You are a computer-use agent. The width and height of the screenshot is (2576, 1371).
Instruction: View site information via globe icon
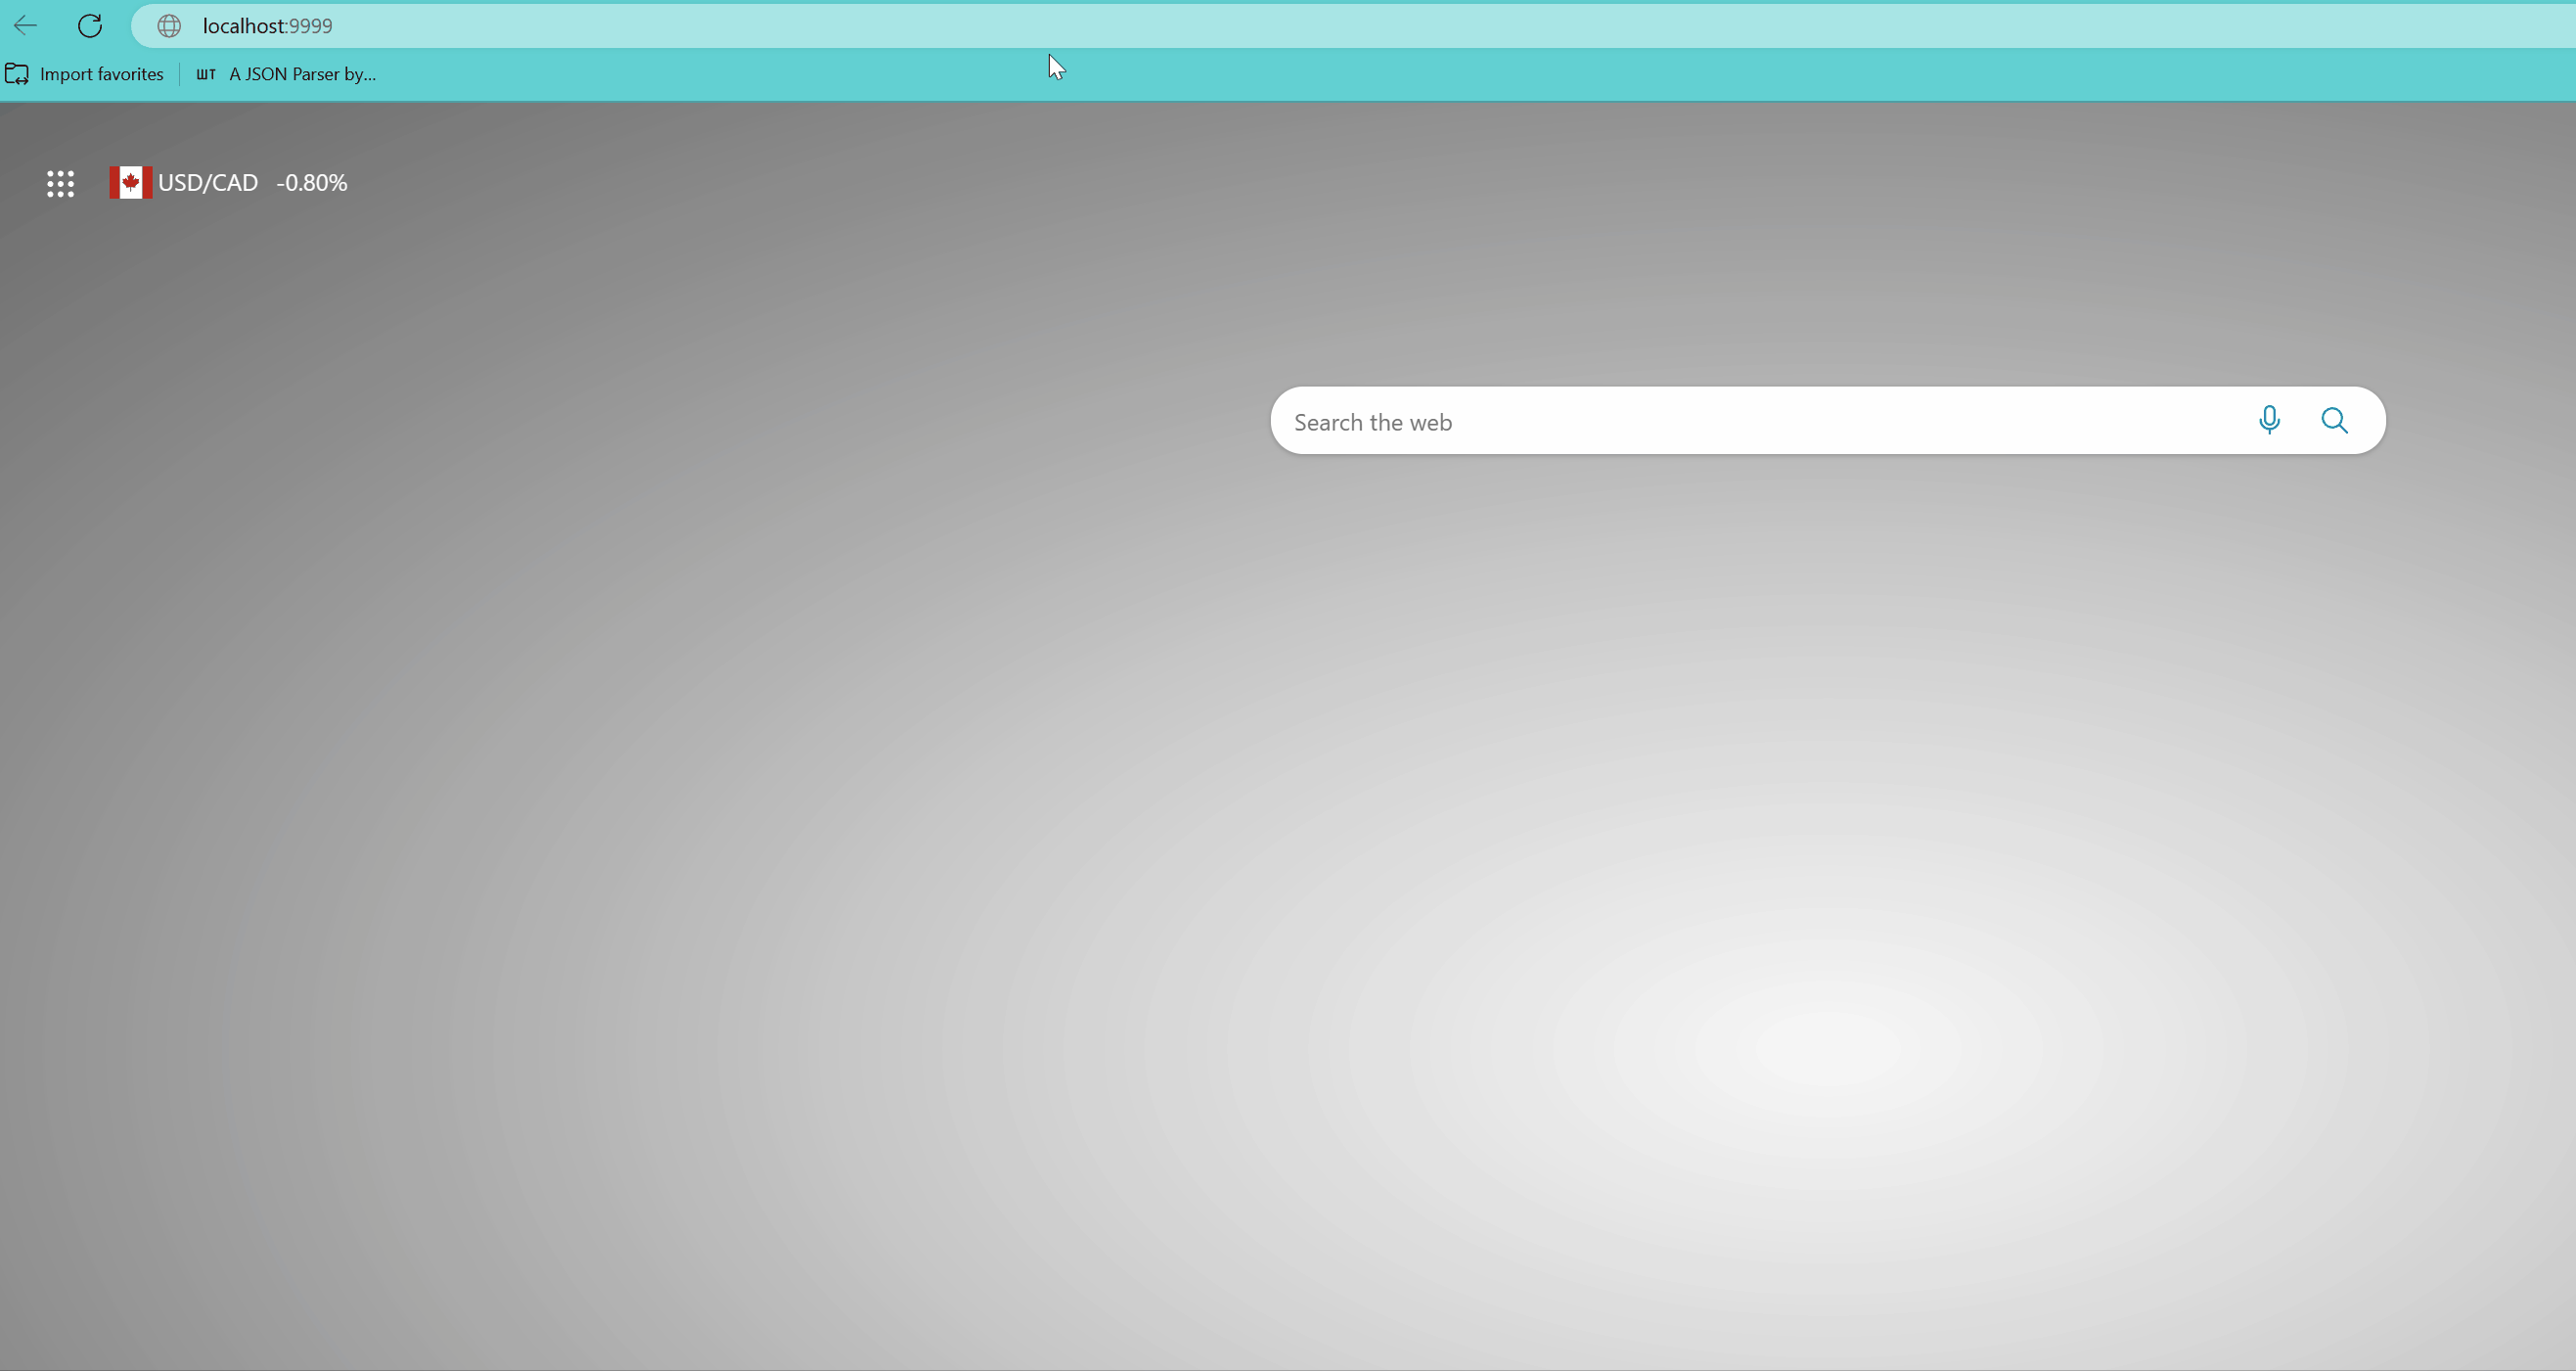[x=169, y=26]
